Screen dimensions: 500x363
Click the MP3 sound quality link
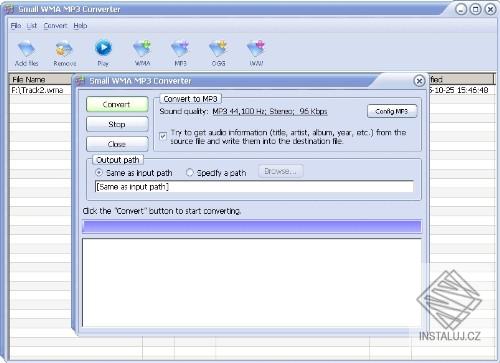[270, 111]
